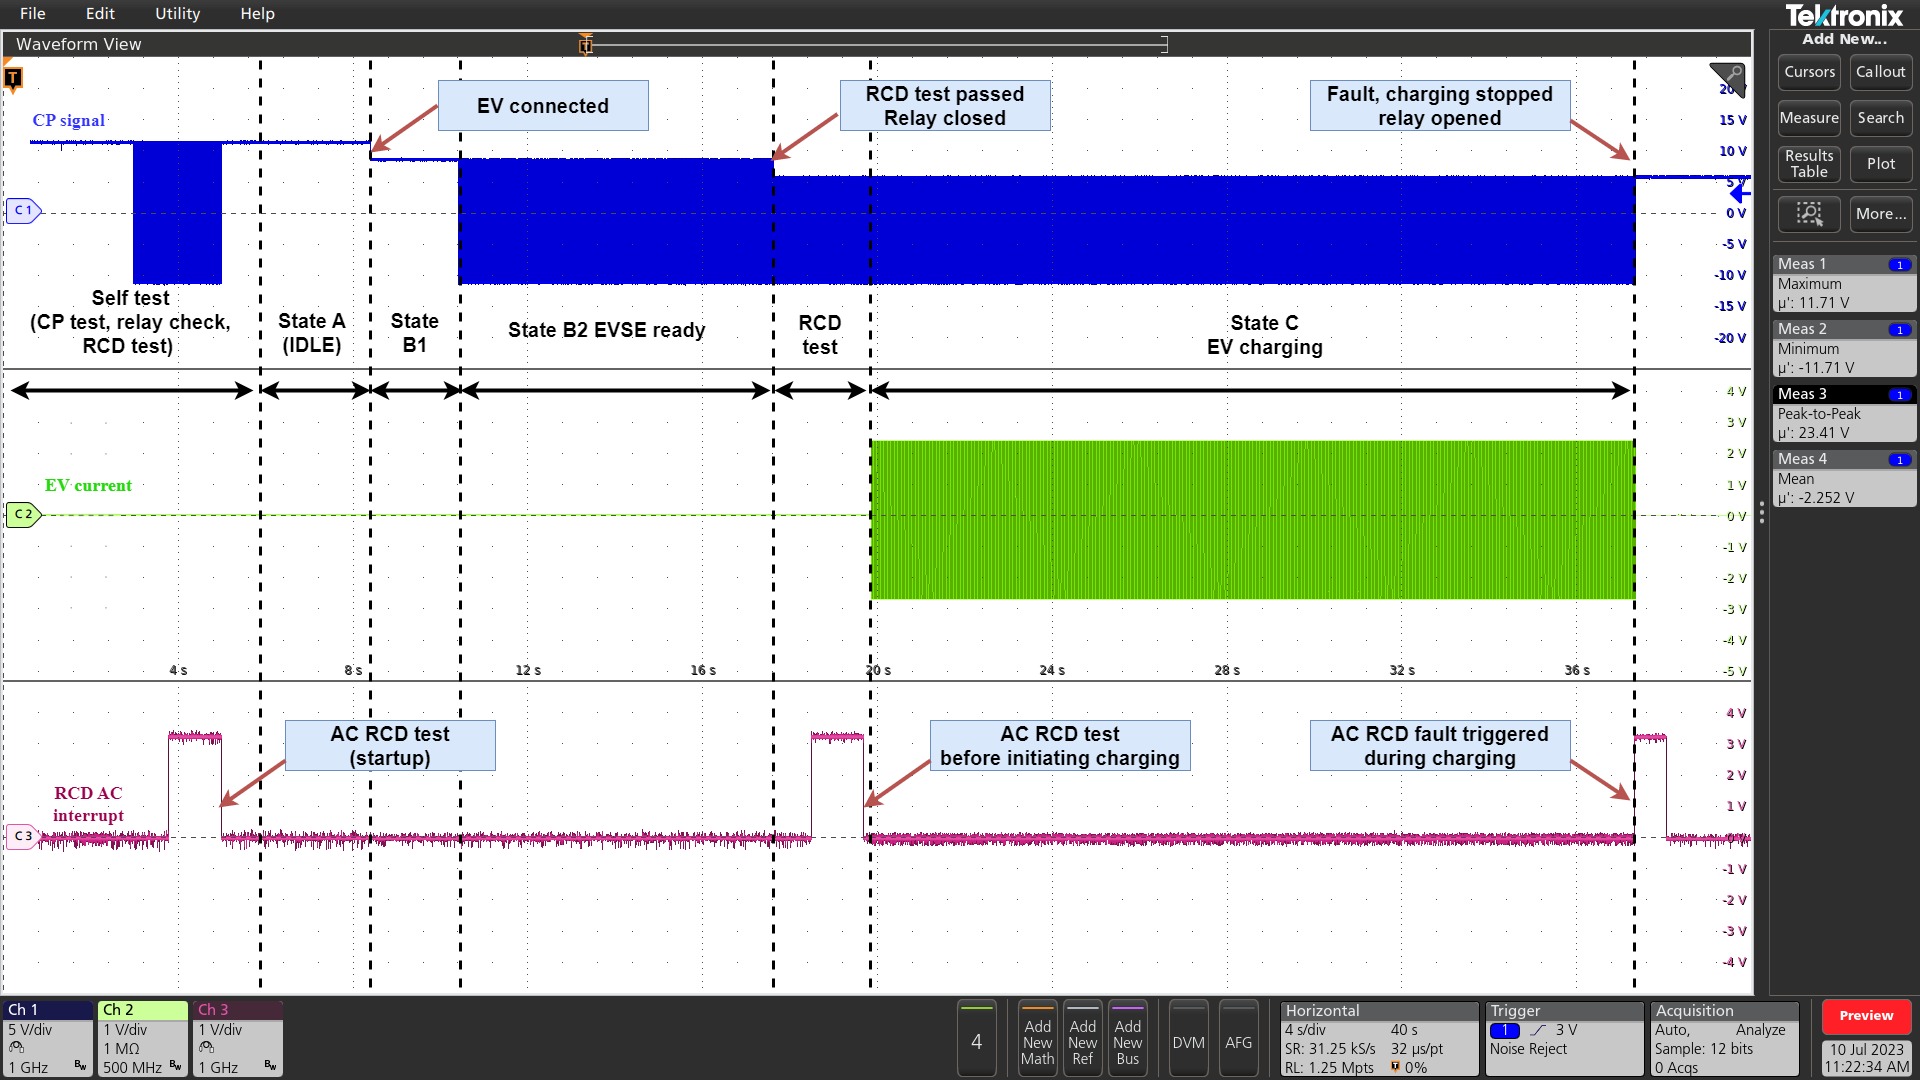Open the File menu
This screenshot has width=1920, height=1080.
tap(32, 14)
